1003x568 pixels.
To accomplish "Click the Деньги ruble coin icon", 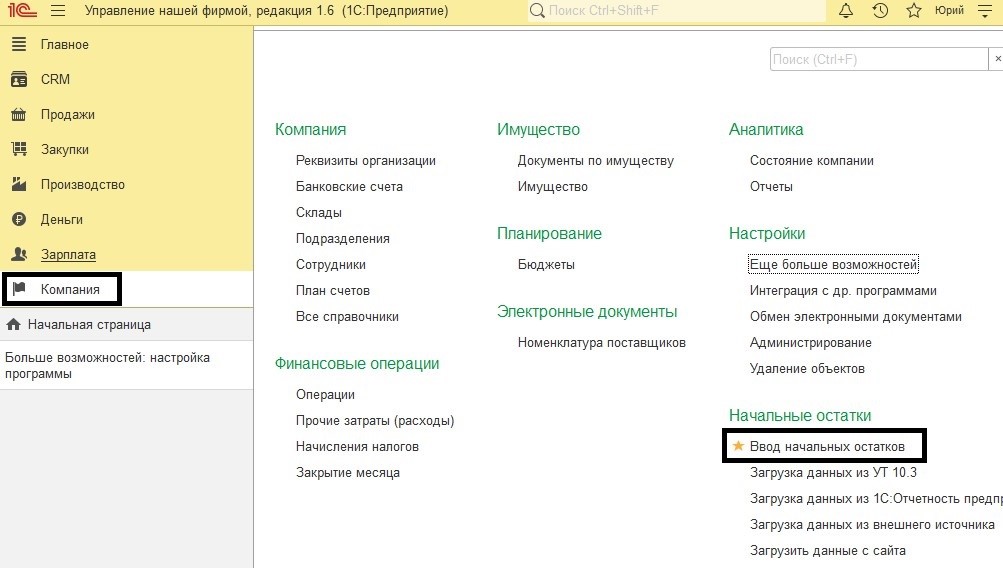I will coord(18,219).
